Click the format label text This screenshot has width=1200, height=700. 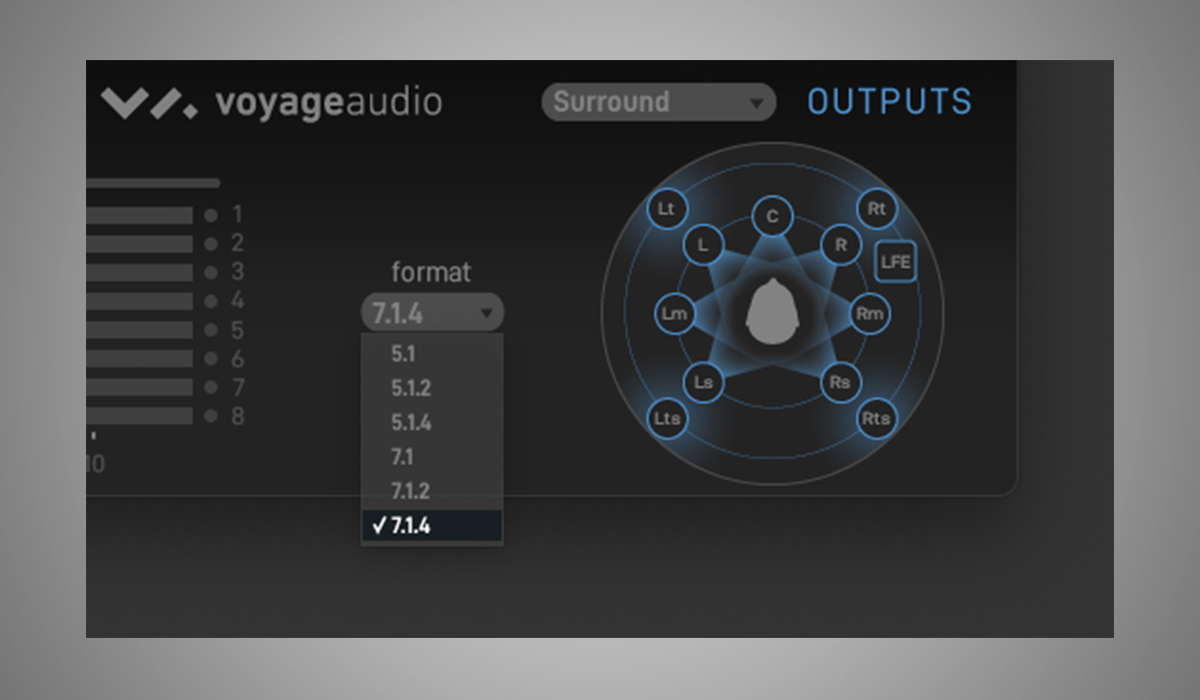431,272
